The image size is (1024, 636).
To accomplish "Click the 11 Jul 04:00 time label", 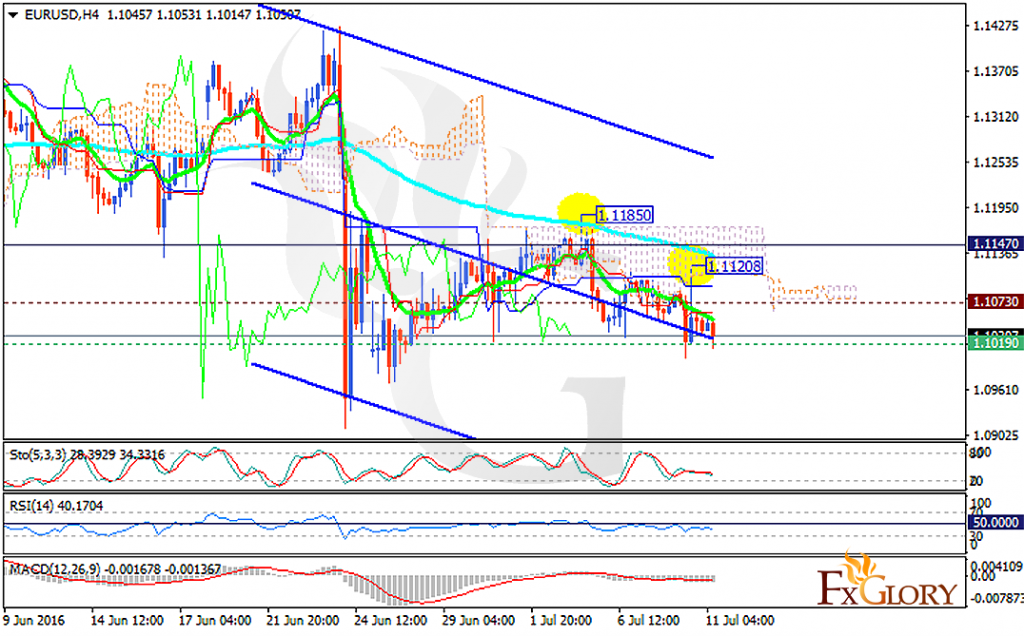I will (740, 620).
